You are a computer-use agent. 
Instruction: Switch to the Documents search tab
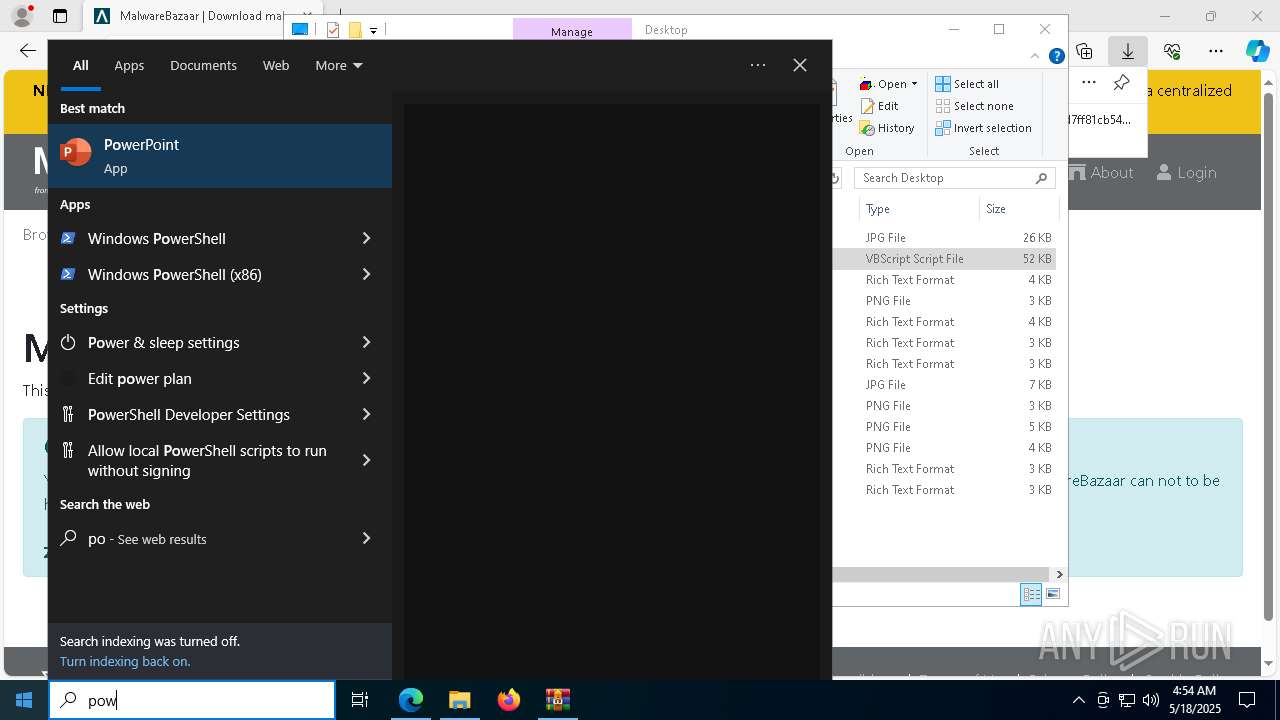(203, 65)
